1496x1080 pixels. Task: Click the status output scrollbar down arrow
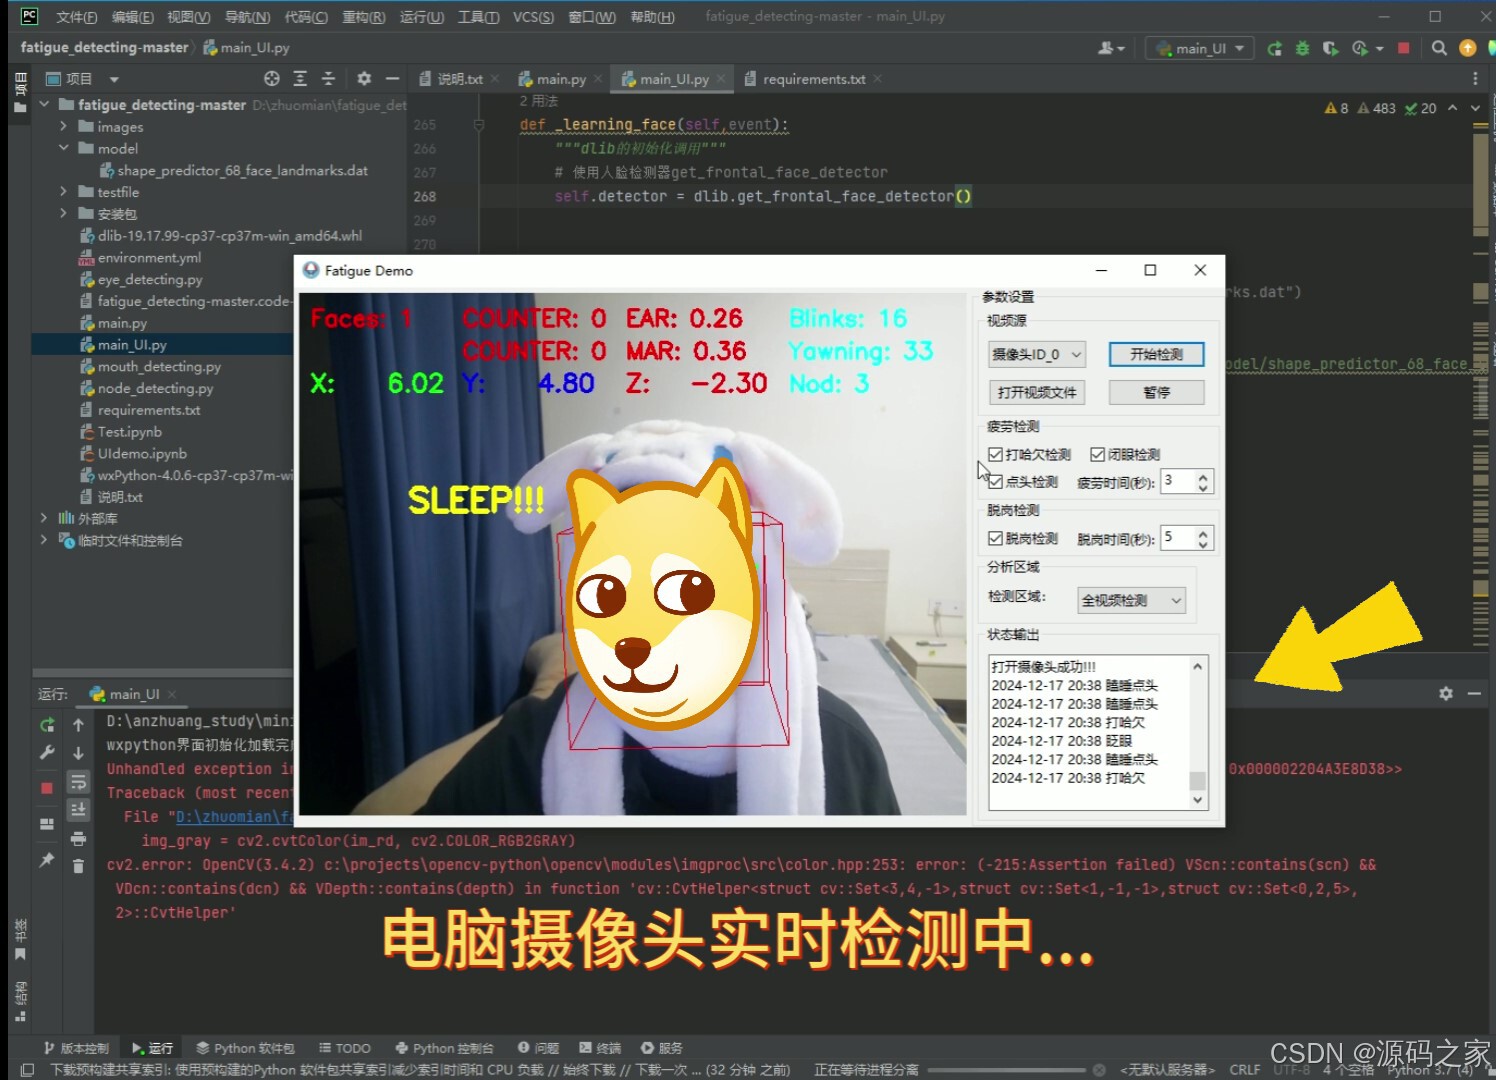1197,800
